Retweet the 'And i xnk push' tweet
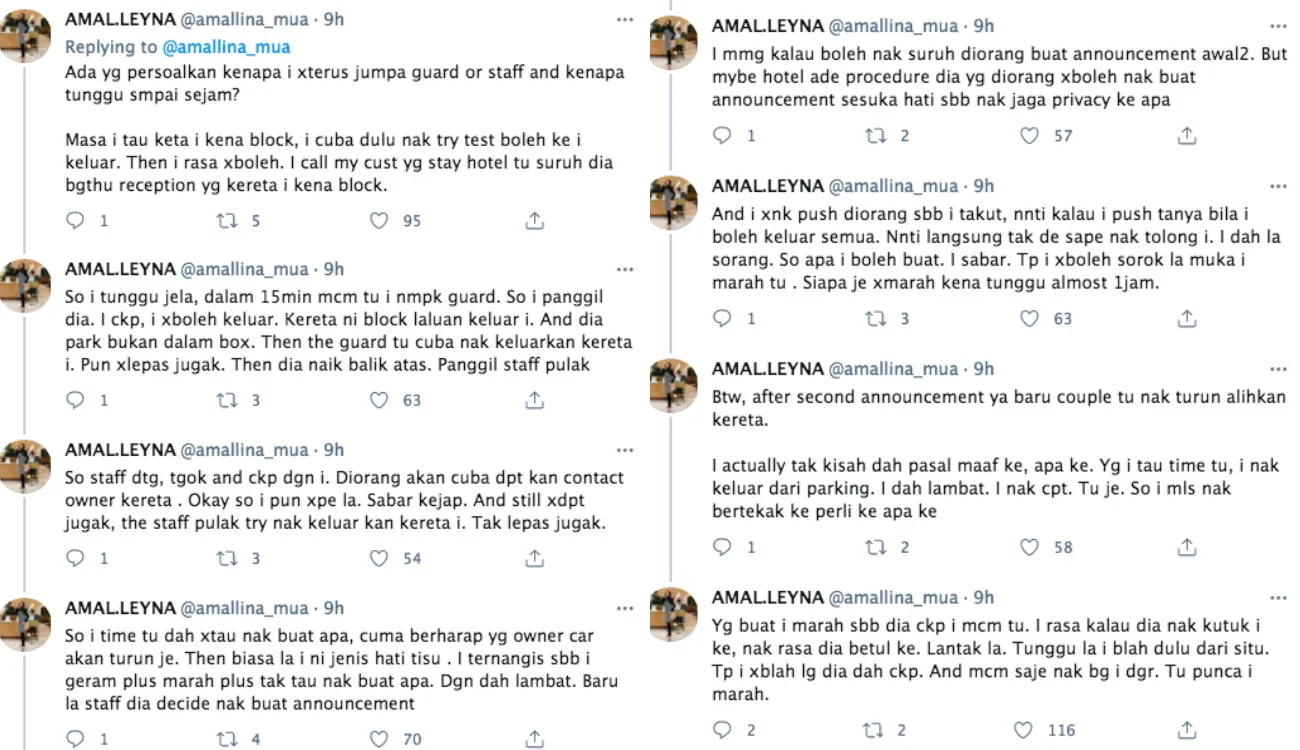Screen dimensions: 1300x750 [x=876, y=318]
